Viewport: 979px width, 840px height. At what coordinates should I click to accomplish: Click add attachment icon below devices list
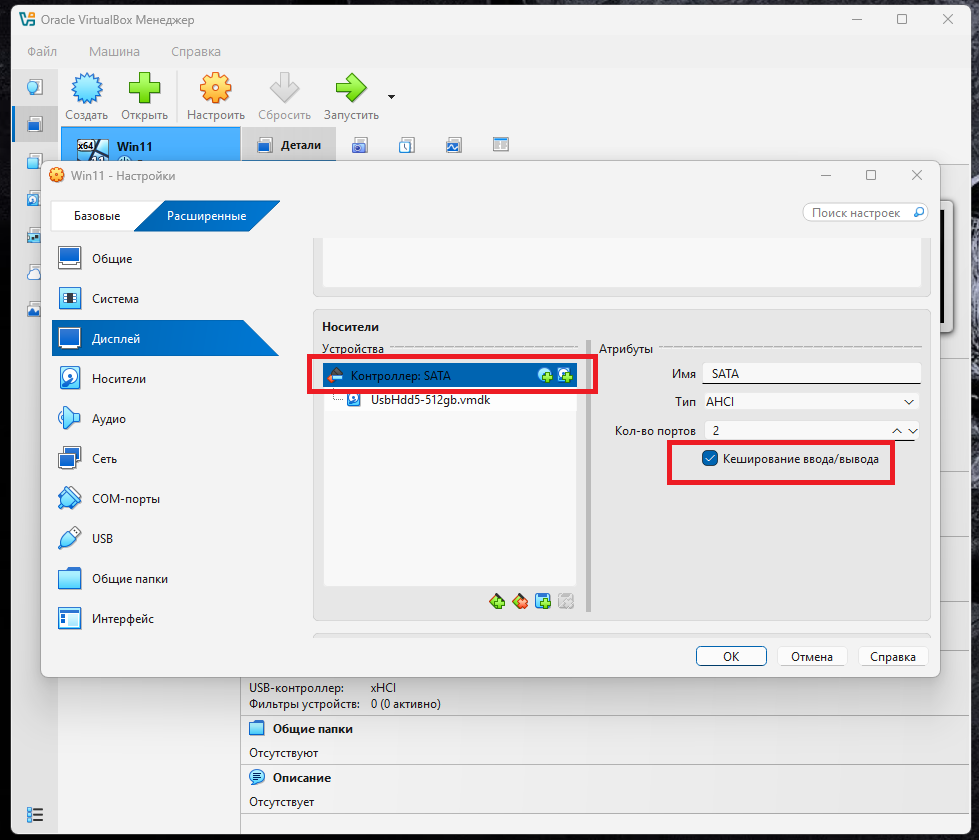[x=543, y=601]
